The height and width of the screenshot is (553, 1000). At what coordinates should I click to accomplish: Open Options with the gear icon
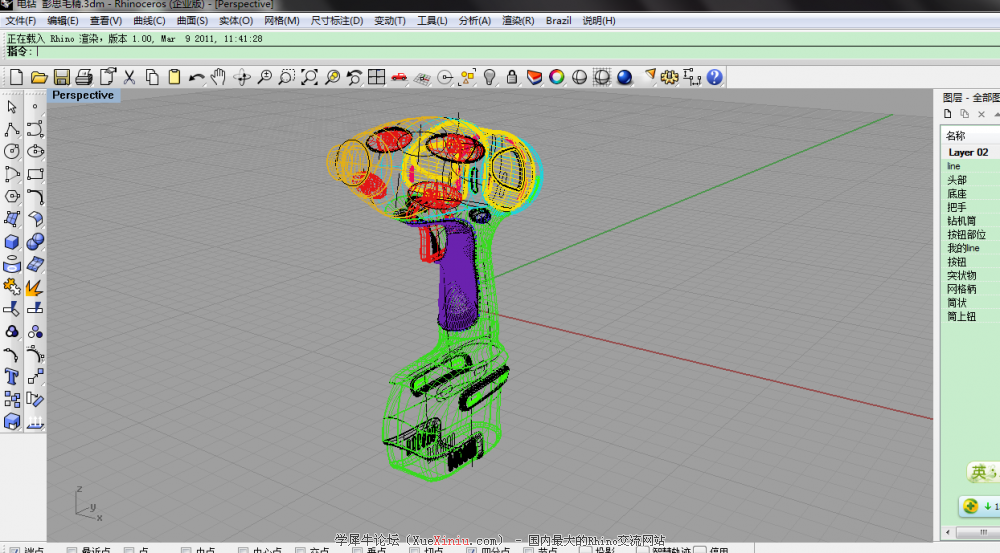click(x=669, y=77)
